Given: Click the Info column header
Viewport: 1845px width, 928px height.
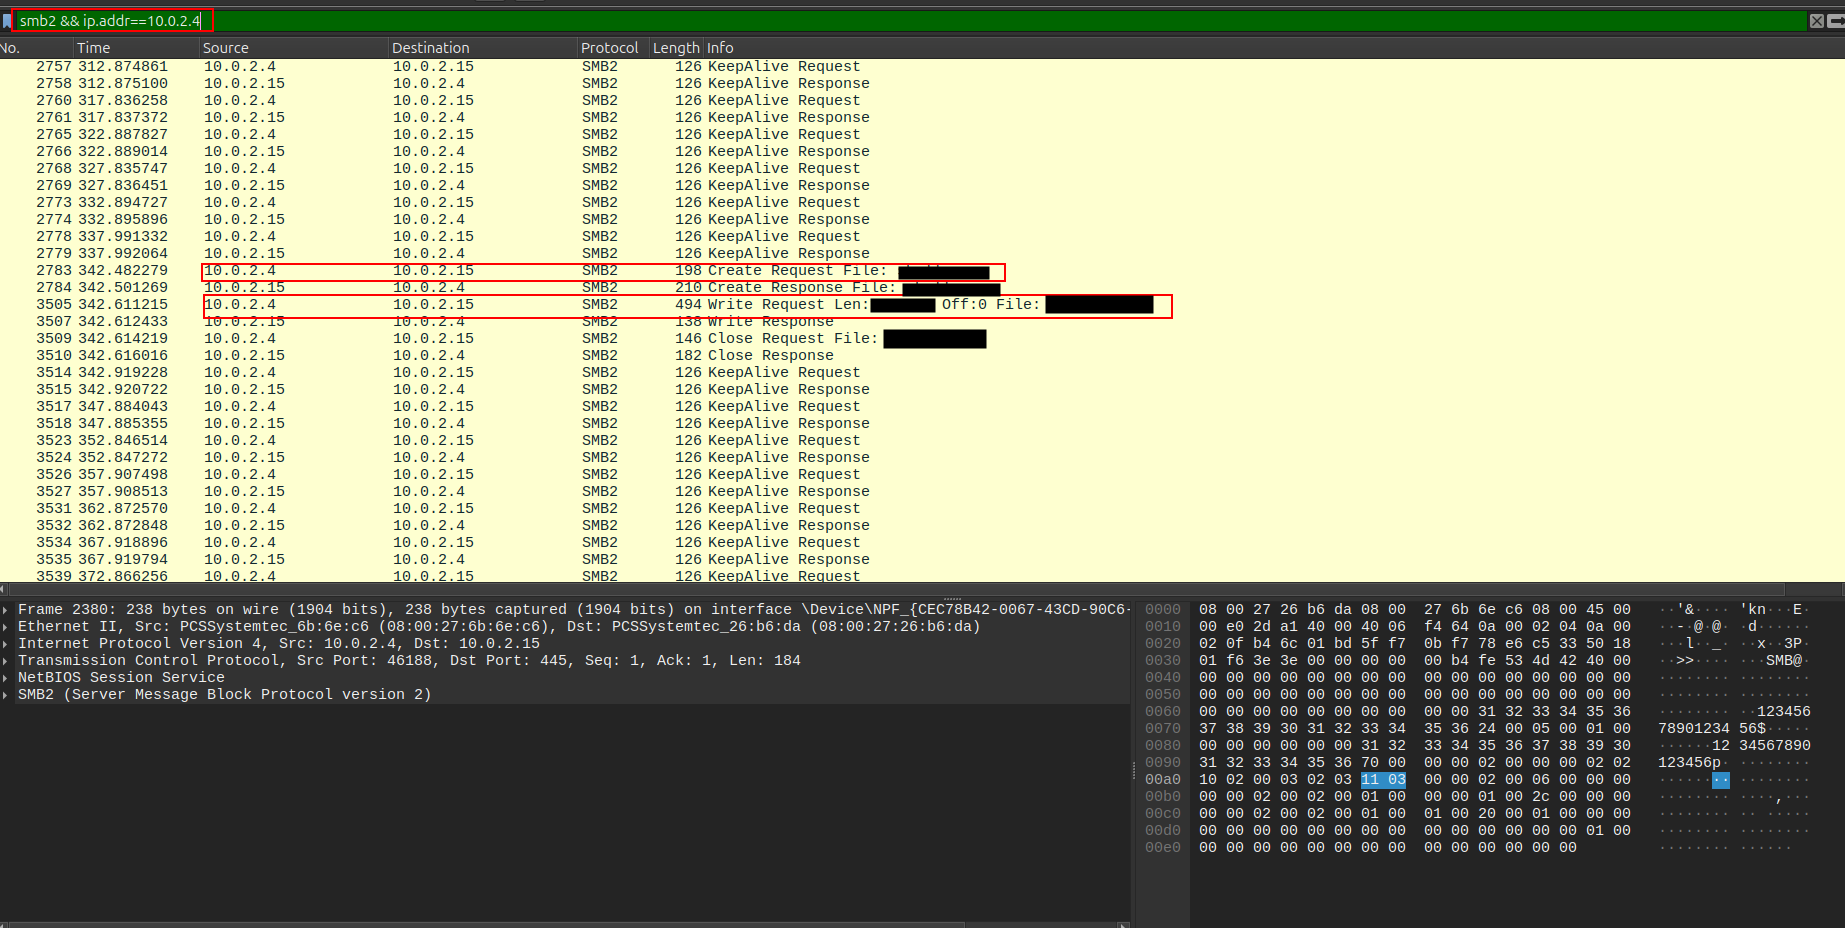Looking at the screenshot, I should [720, 48].
